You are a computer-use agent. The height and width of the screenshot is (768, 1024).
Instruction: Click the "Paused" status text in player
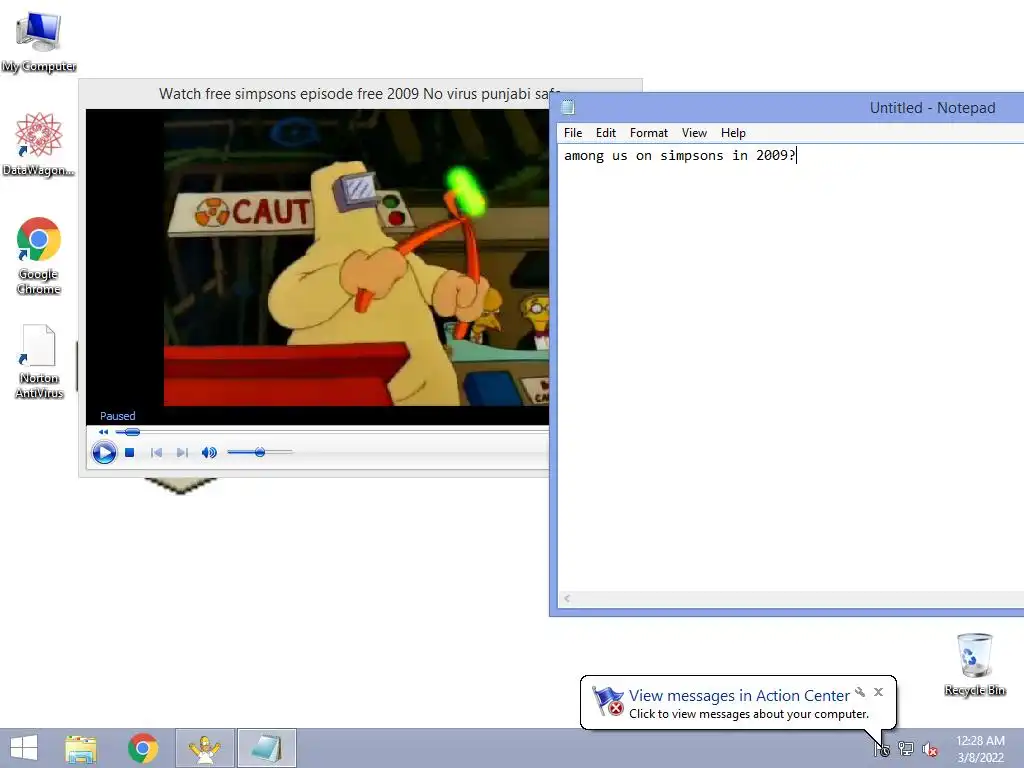pyautogui.click(x=118, y=416)
